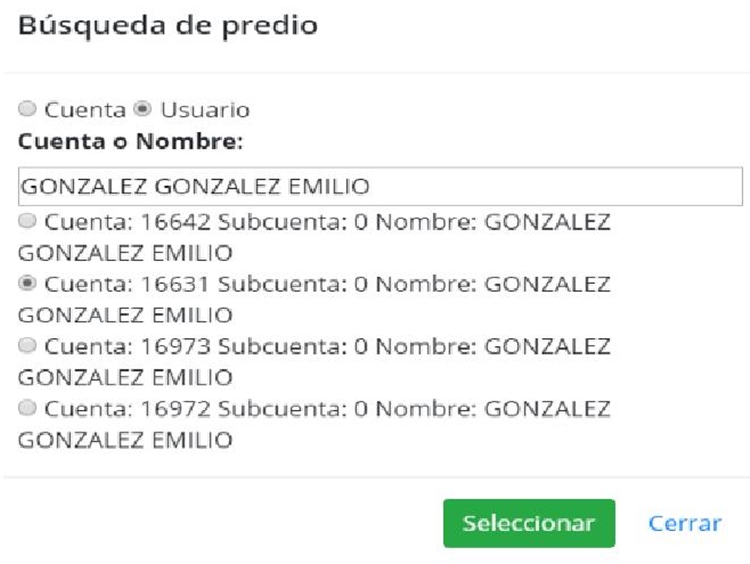Choose the radio for account 16631
This screenshot has width=750, height=564.
26,284
